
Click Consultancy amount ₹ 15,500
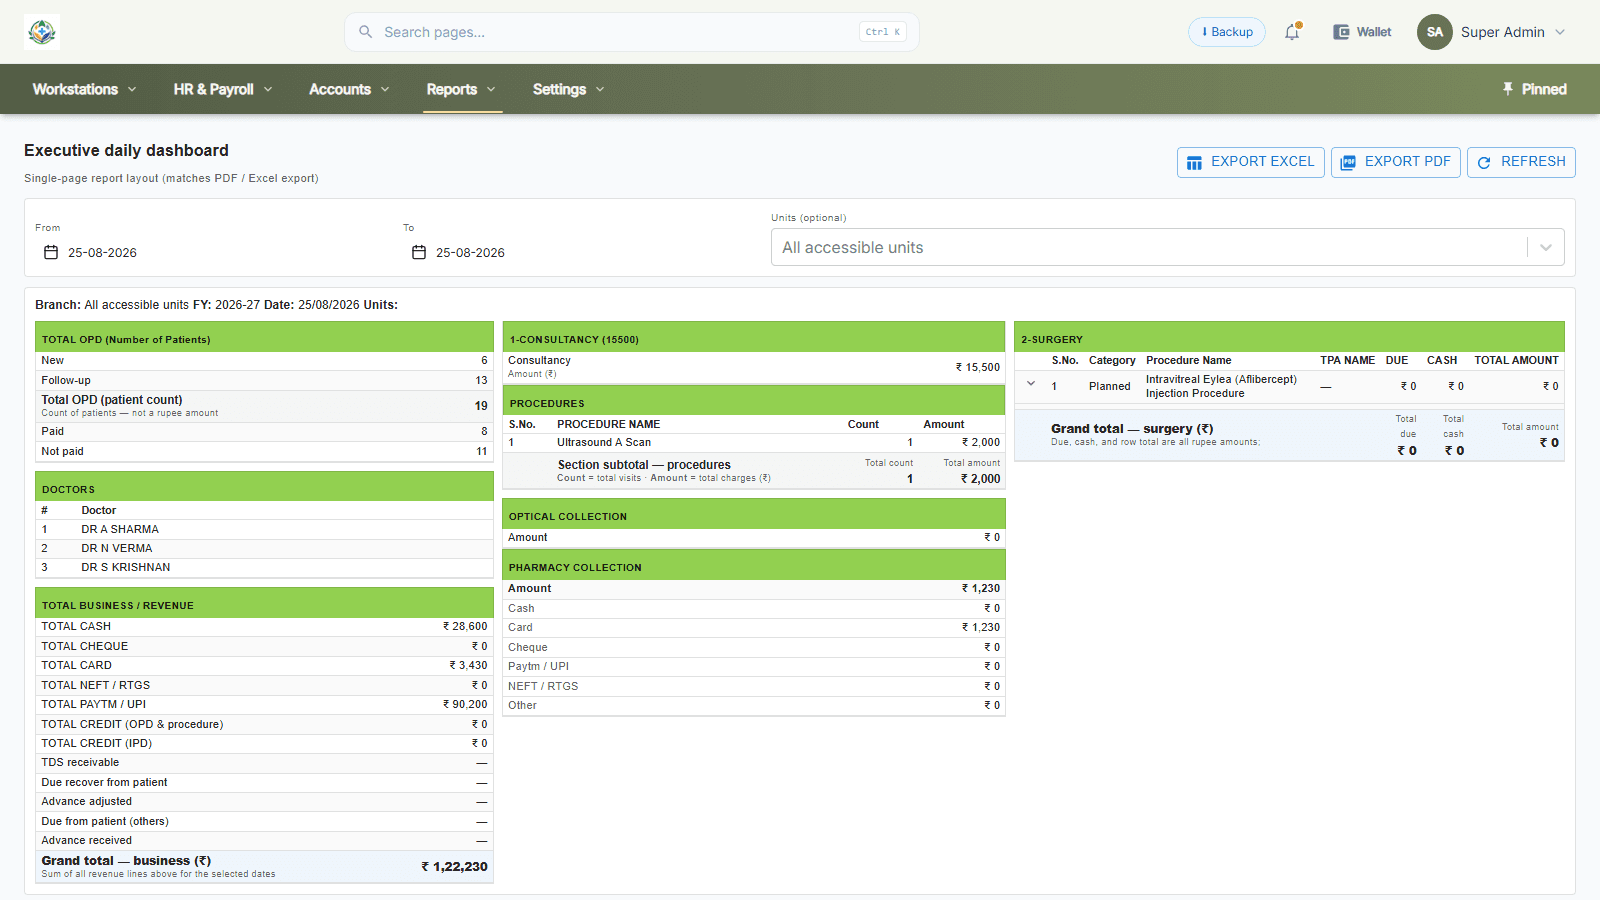point(977,367)
